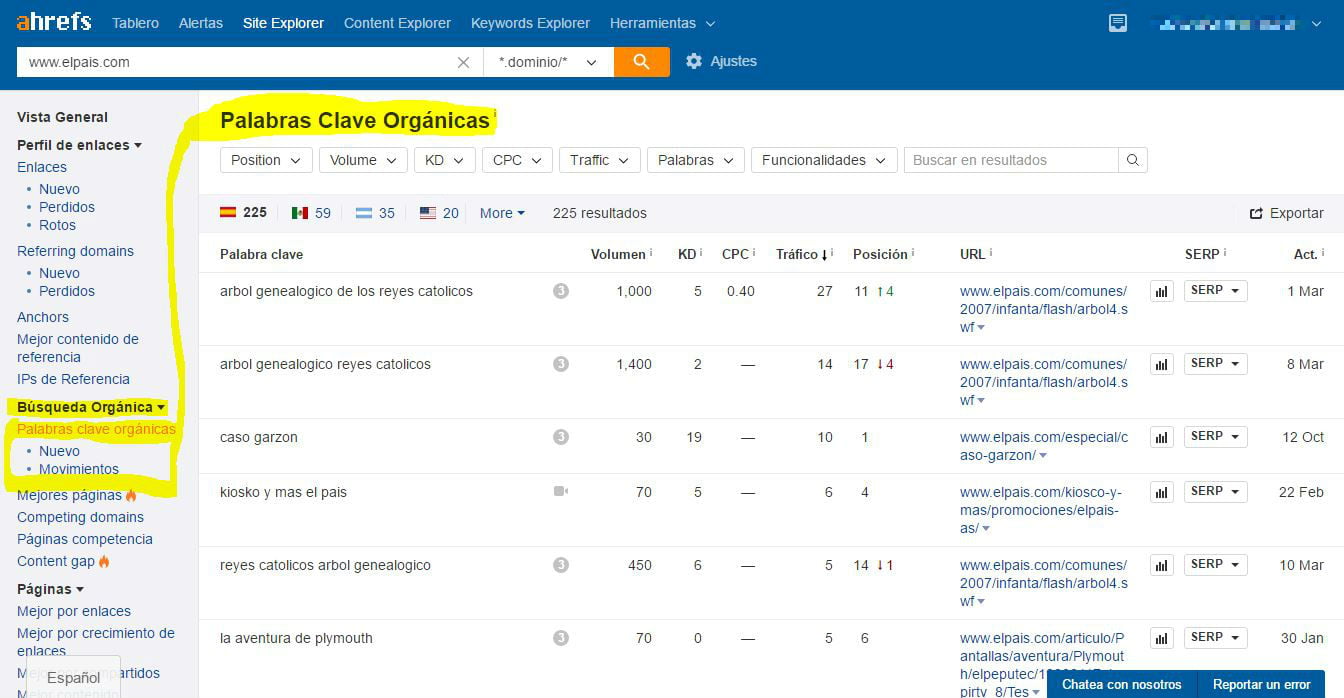Viewport: 1344px width, 698px height.
Task: Open chart icon for arbol genealogico de los reyes catolicos
Action: 1161,291
